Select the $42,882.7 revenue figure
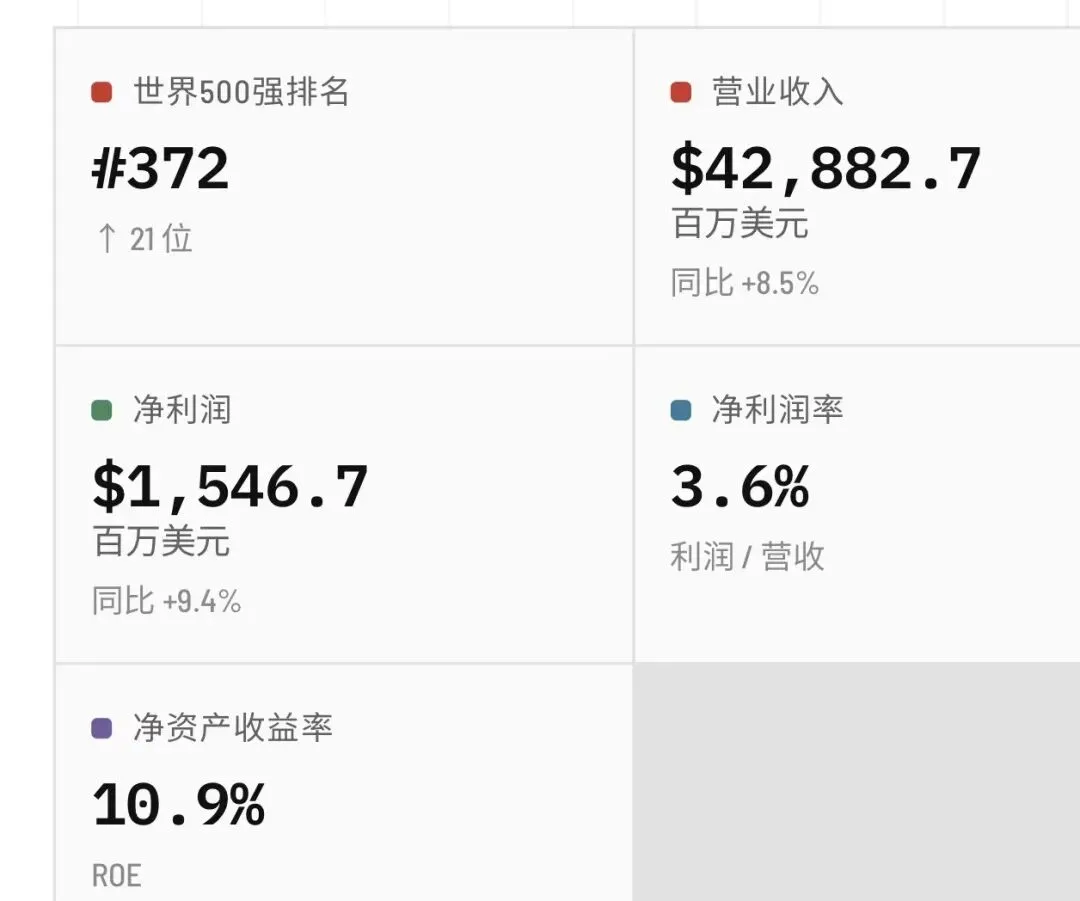This screenshot has height=901, width=1080. pos(826,169)
